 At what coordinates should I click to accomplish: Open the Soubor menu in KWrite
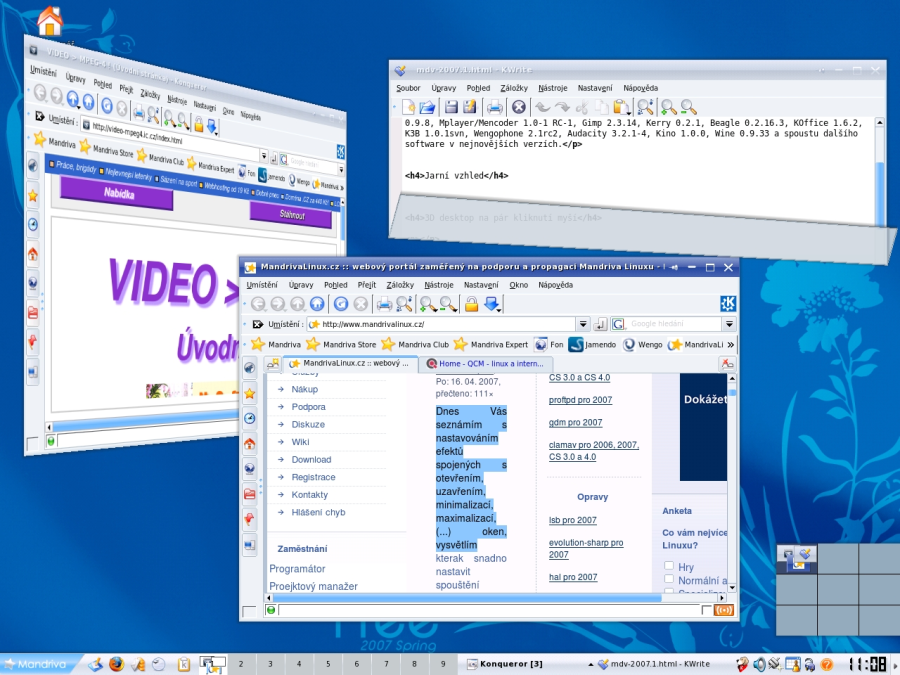click(x=408, y=88)
